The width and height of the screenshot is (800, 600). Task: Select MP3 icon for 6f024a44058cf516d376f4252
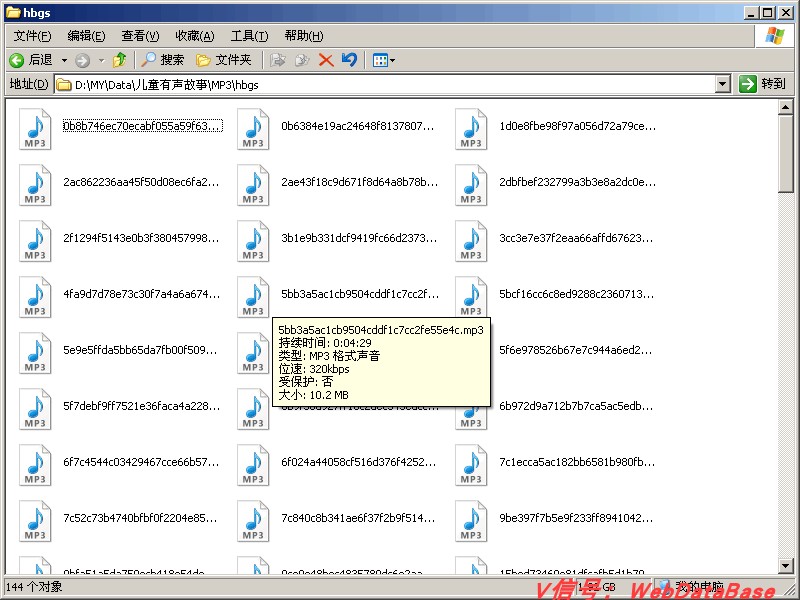pyautogui.click(x=253, y=466)
